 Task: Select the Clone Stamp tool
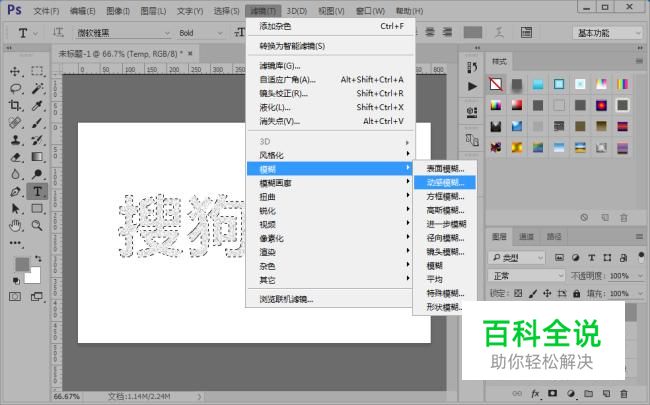(x=15, y=140)
